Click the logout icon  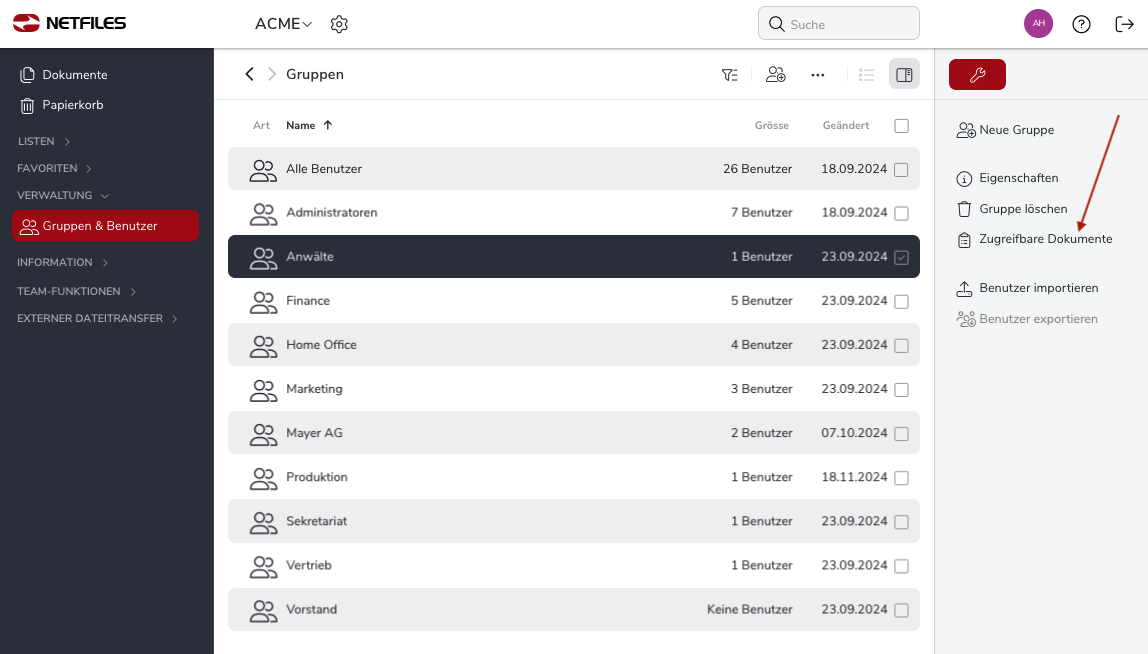[x=1125, y=24]
